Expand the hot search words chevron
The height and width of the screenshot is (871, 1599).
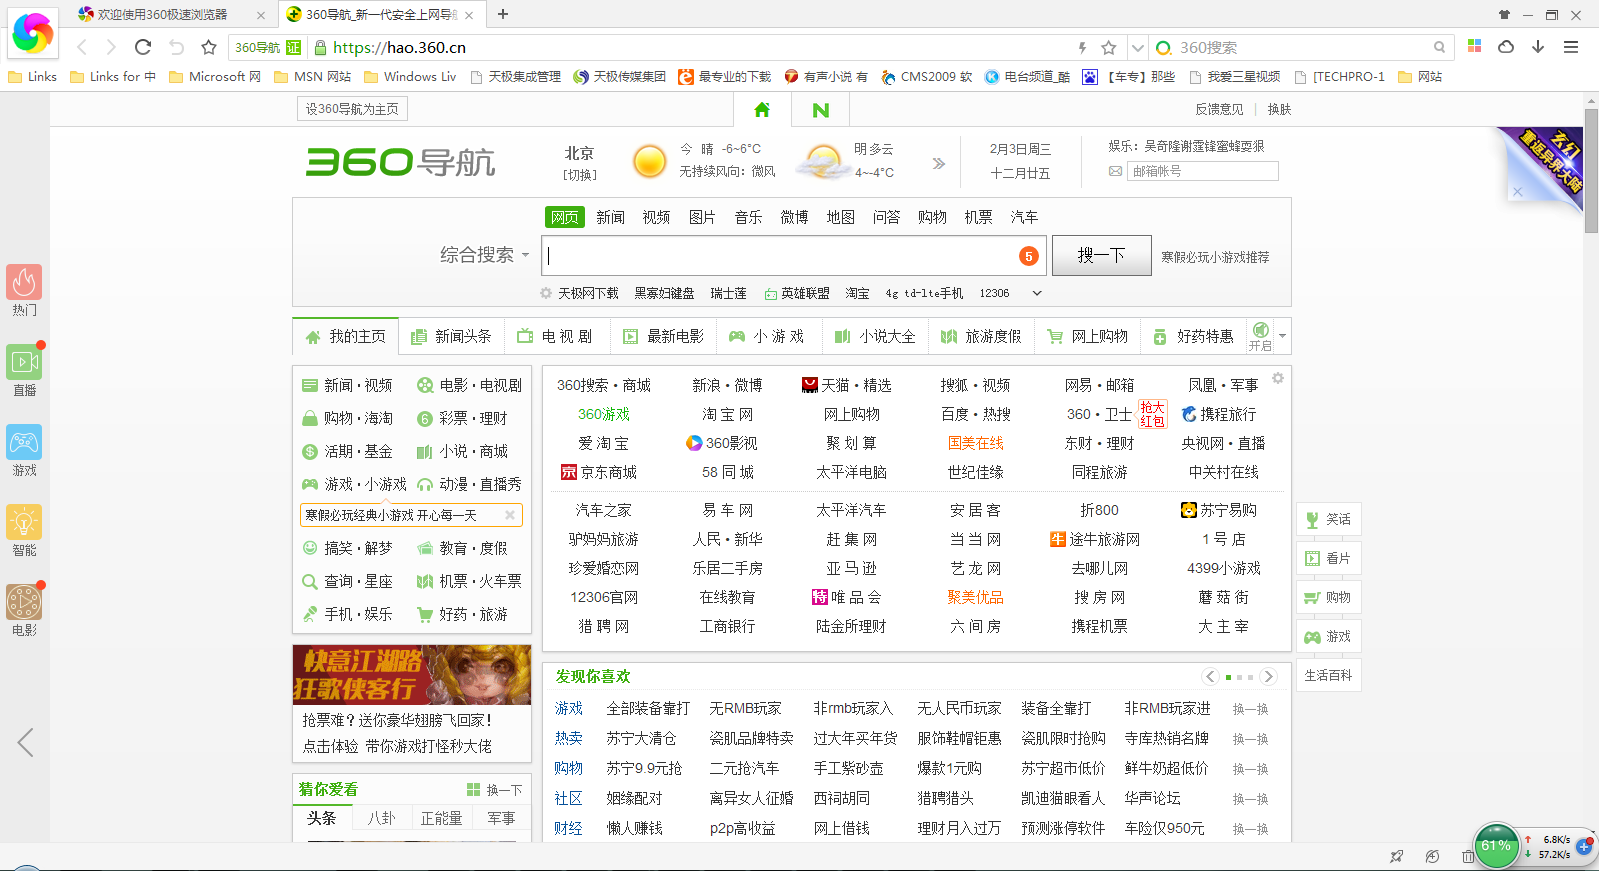(1037, 293)
